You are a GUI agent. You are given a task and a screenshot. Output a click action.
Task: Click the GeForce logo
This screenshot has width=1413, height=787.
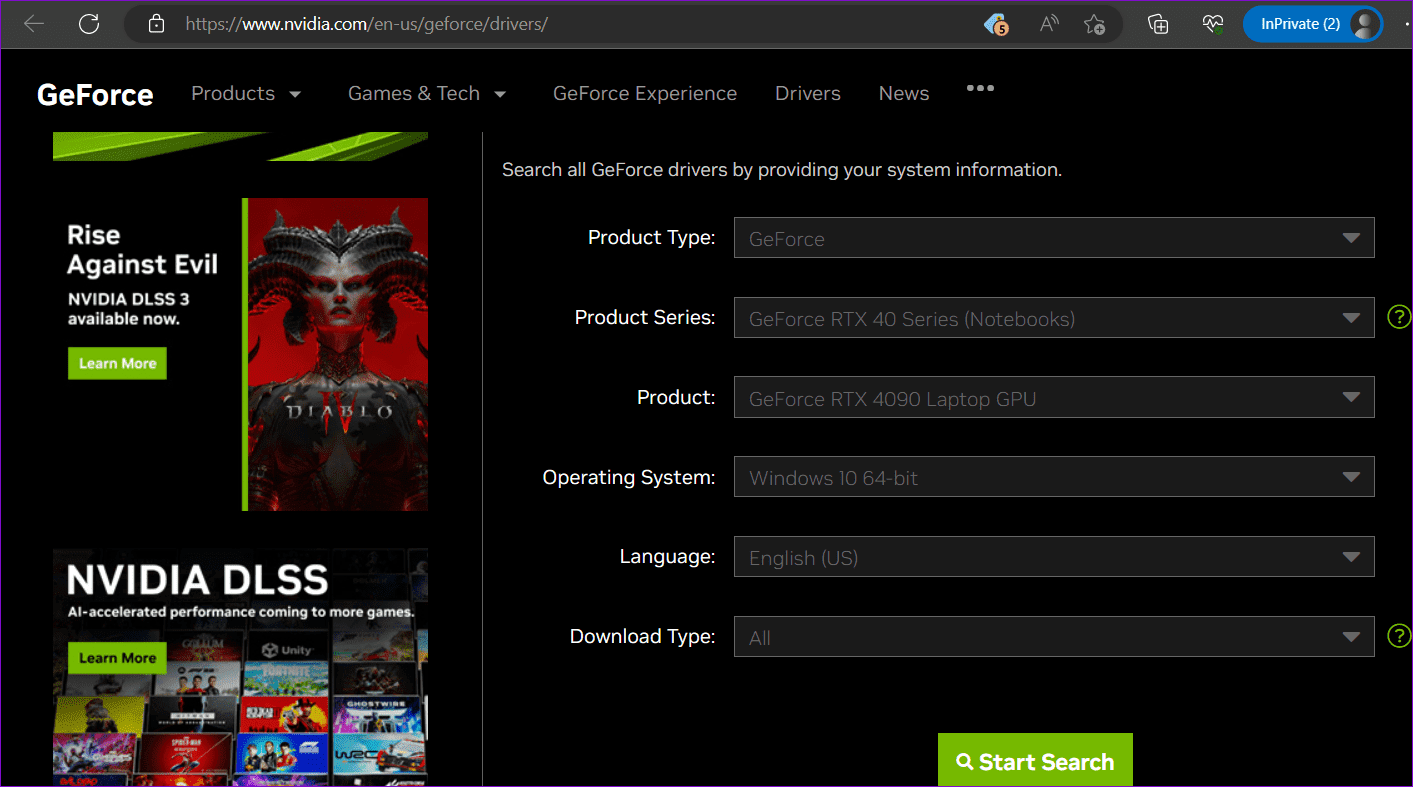pos(95,95)
